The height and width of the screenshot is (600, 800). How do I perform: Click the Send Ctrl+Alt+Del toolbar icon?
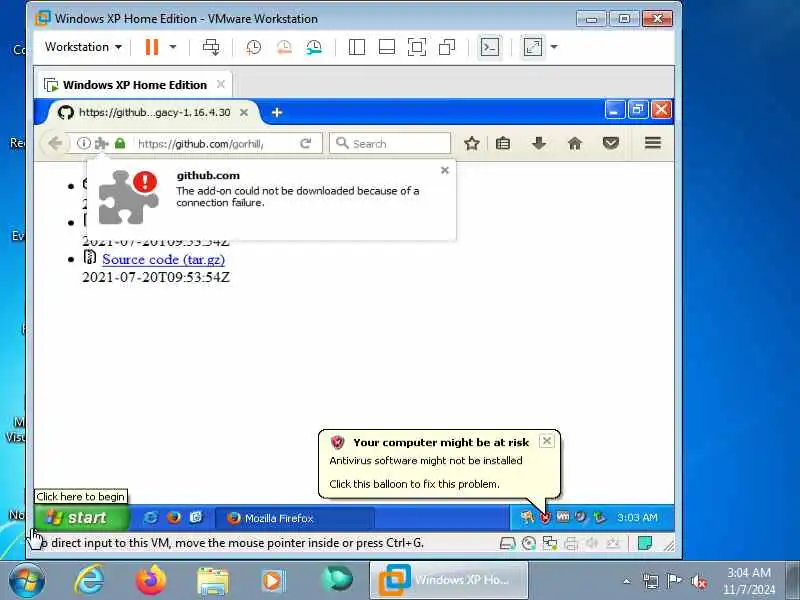pos(211,47)
